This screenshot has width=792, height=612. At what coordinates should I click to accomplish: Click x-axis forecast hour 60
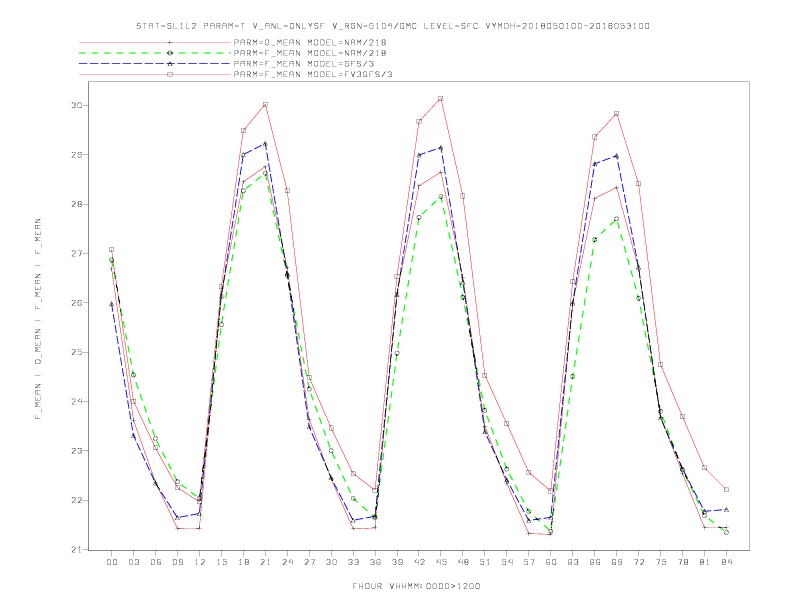pos(551,562)
